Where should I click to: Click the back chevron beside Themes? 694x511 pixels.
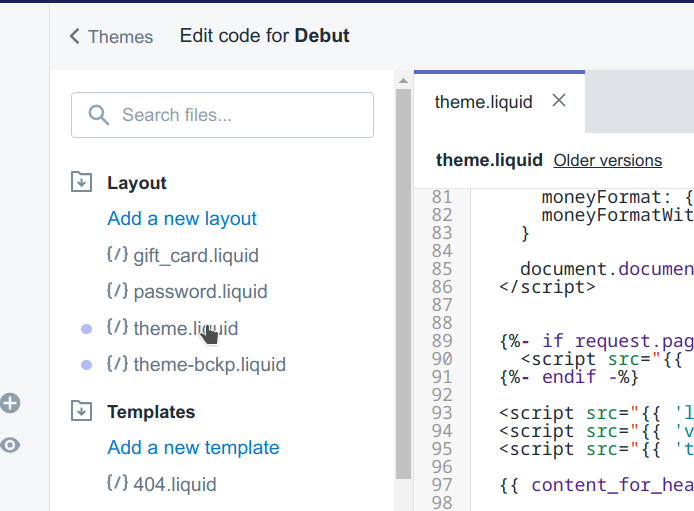tap(74, 36)
